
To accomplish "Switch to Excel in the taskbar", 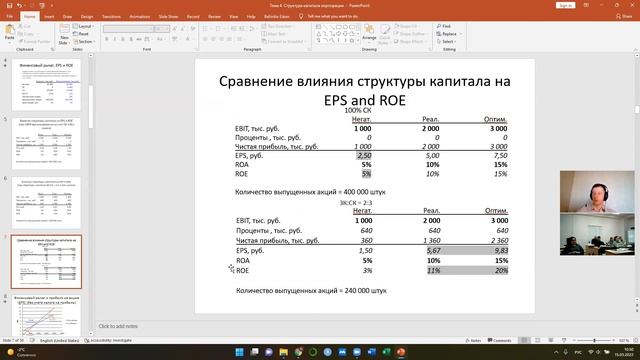I will pos(386,352).
